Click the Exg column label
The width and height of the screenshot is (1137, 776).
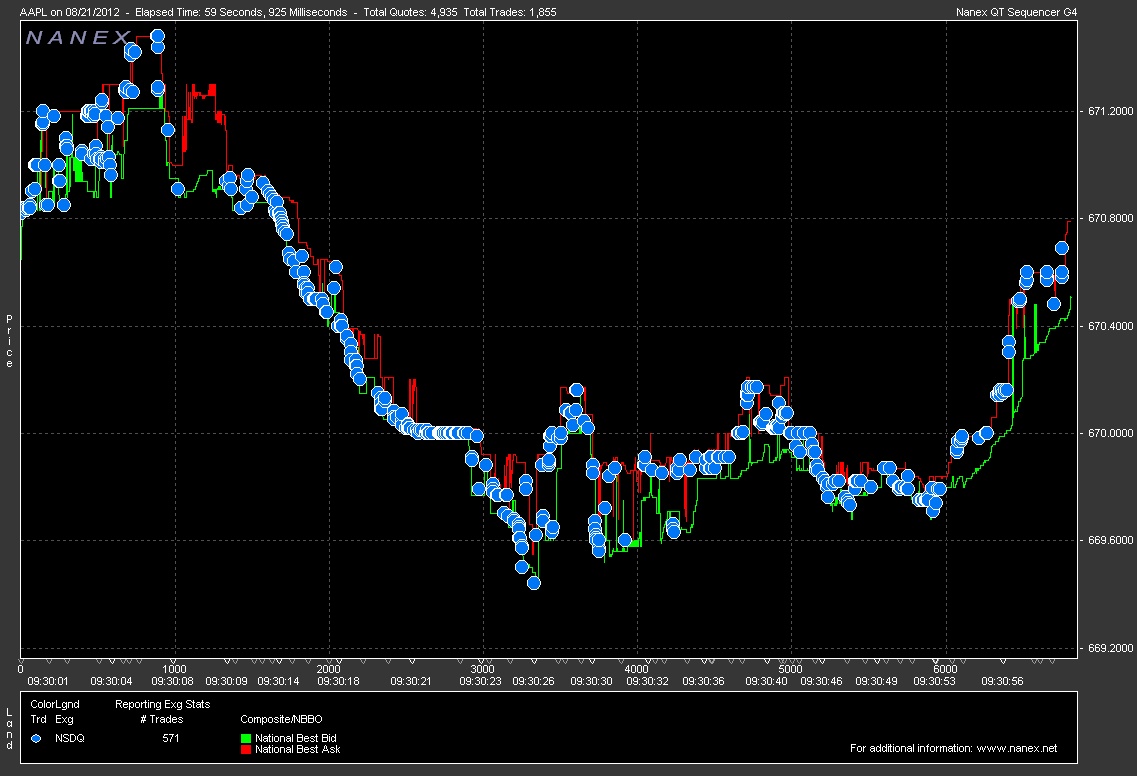click(x=65, y=719)
